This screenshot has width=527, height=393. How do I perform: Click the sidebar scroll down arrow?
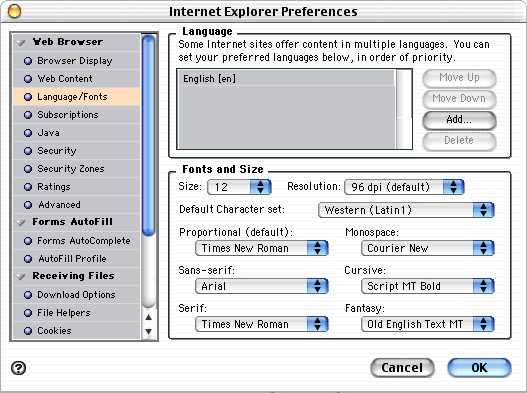tap(148, 331)
